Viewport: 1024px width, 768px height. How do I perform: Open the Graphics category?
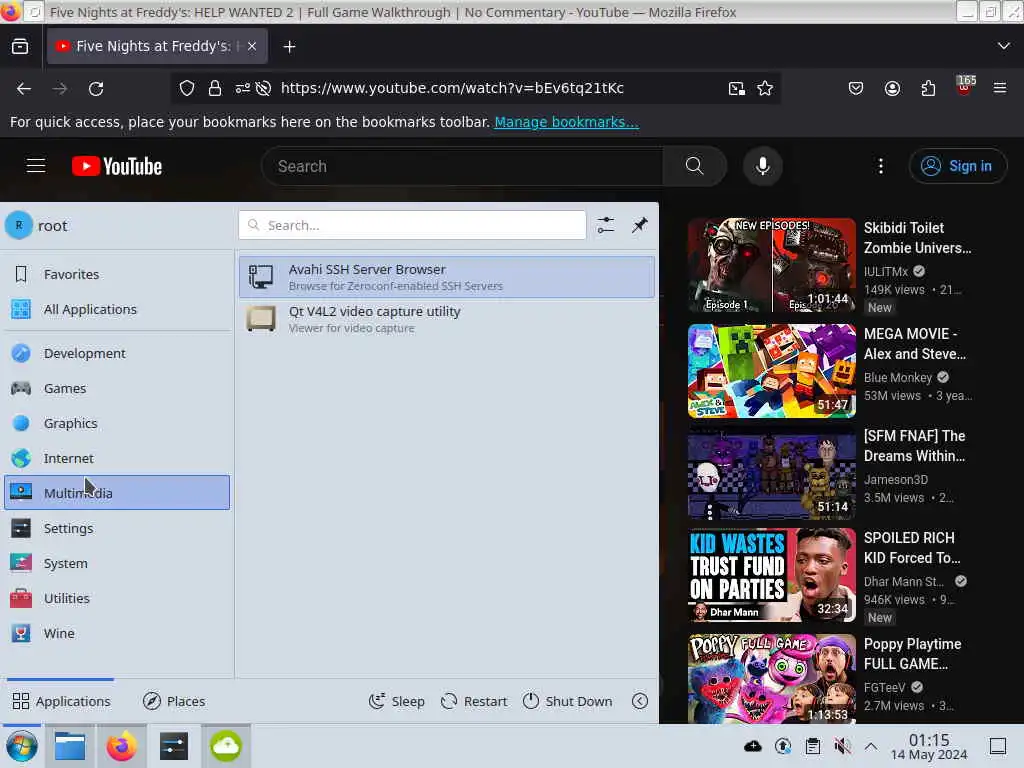pos(117,423)
